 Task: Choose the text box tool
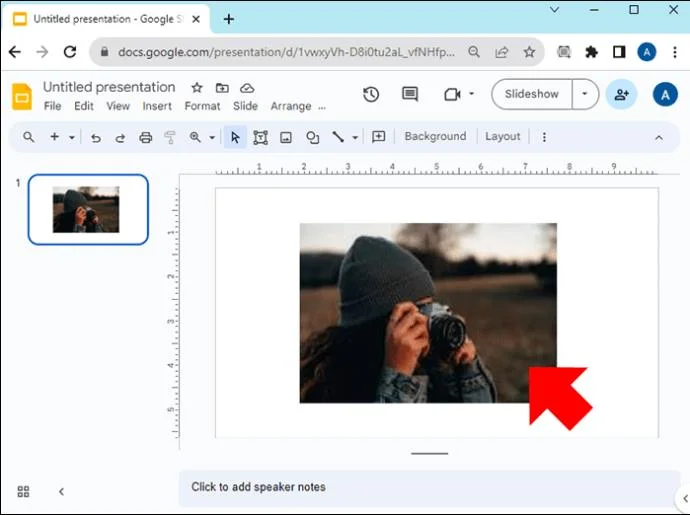pos(260,138)
